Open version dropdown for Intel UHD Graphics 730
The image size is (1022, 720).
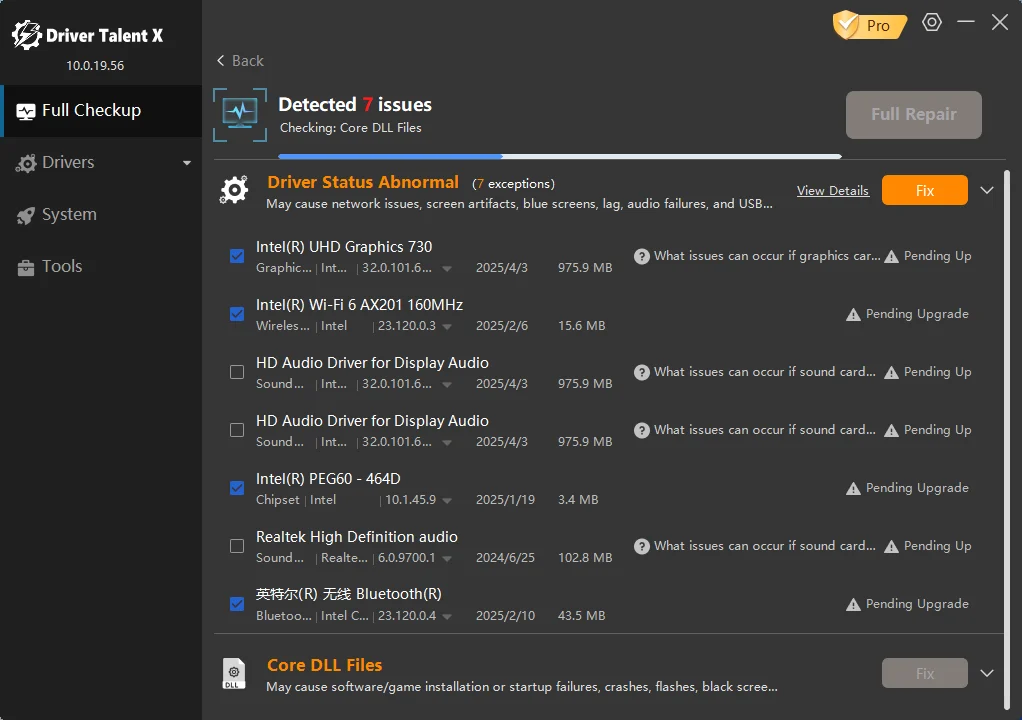pyautogui.click(x=447, y=268)
